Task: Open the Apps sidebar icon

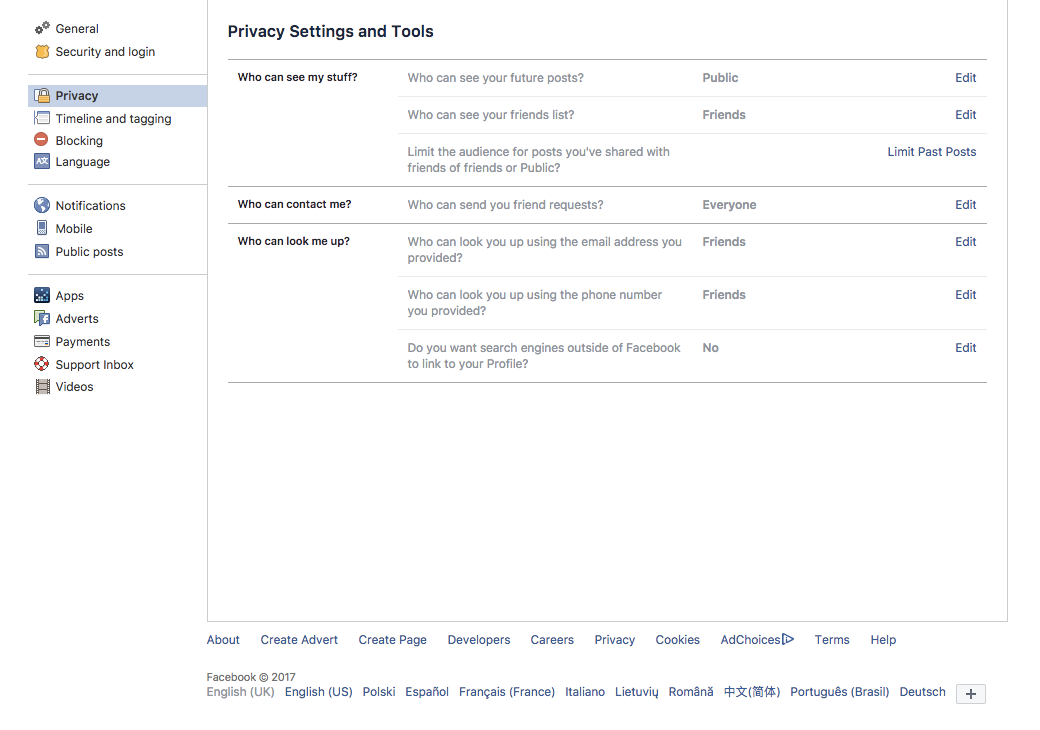Action: pos(42,295)
